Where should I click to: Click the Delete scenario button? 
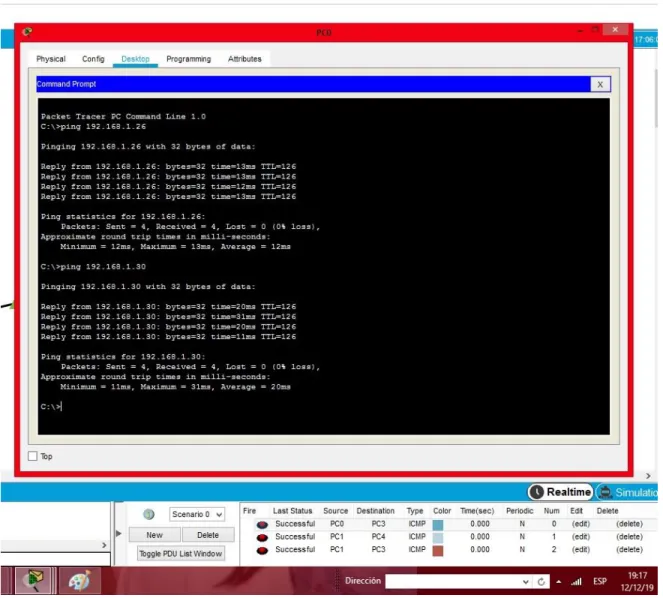pyautogui.click(x=208, y=535)
